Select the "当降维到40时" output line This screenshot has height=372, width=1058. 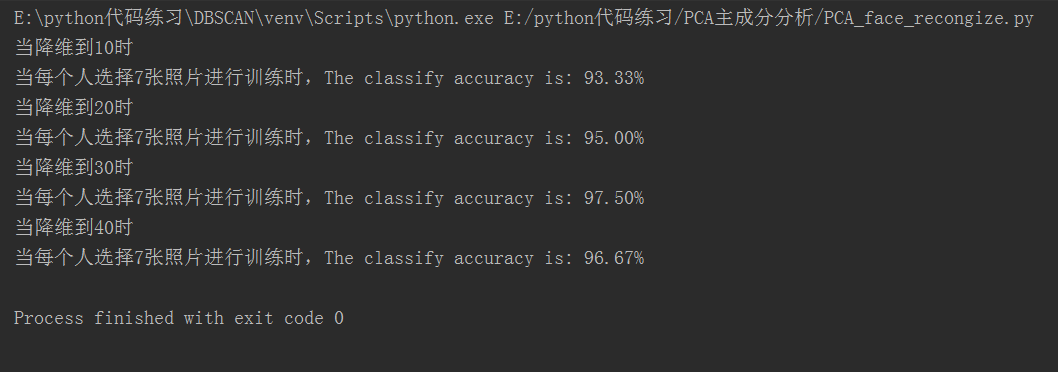74,228
